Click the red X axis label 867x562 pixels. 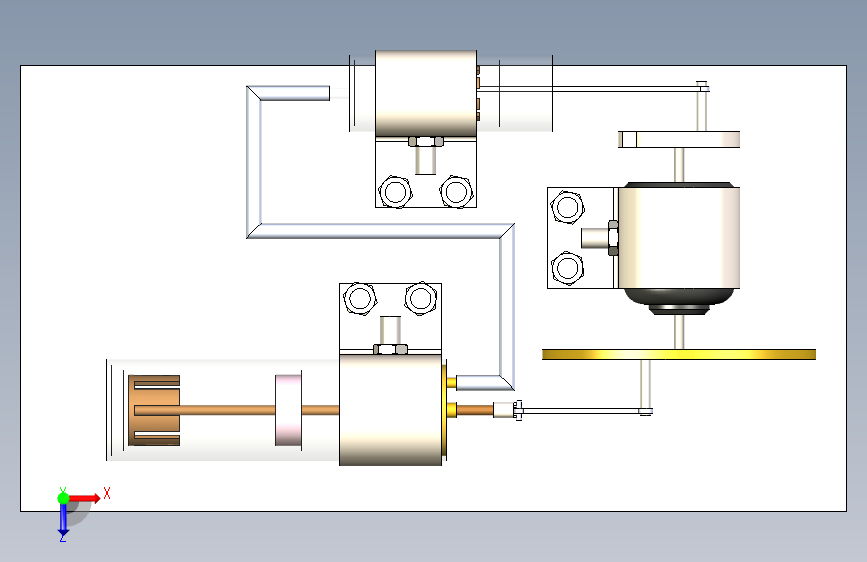coord(107,493)
